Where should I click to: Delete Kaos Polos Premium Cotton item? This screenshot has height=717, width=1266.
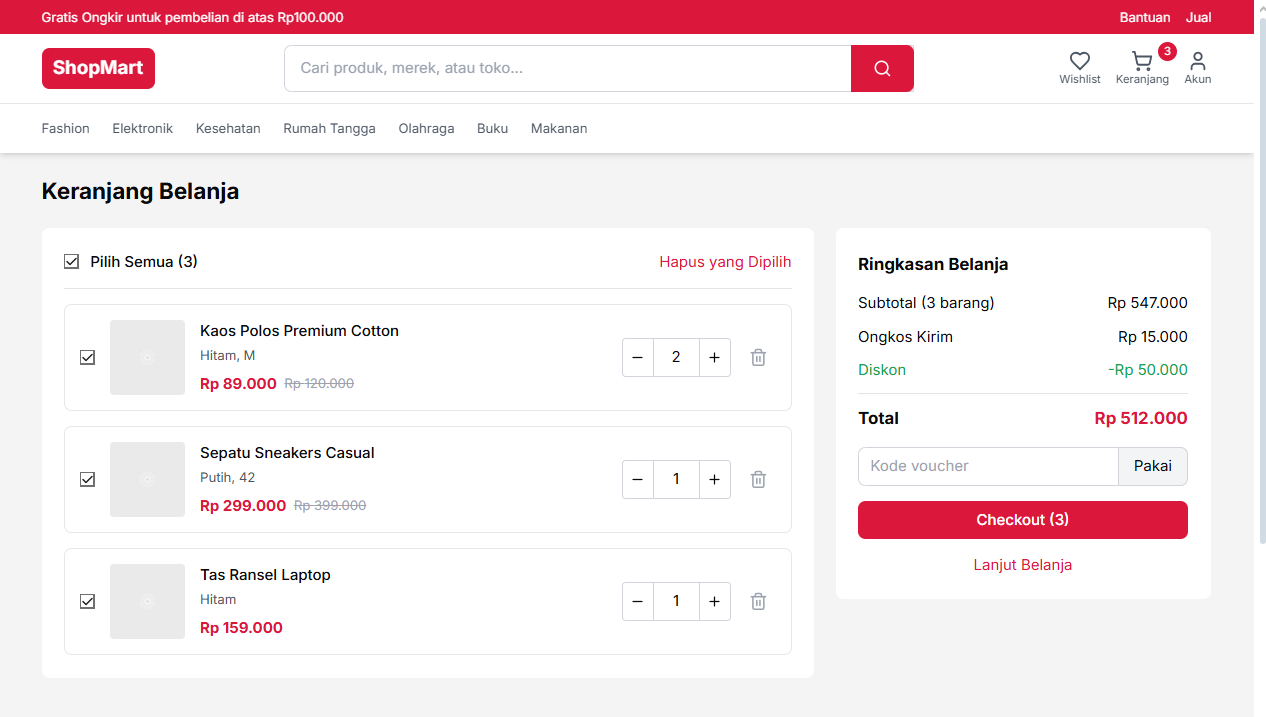pyautogui.click(x=758, y=357)
